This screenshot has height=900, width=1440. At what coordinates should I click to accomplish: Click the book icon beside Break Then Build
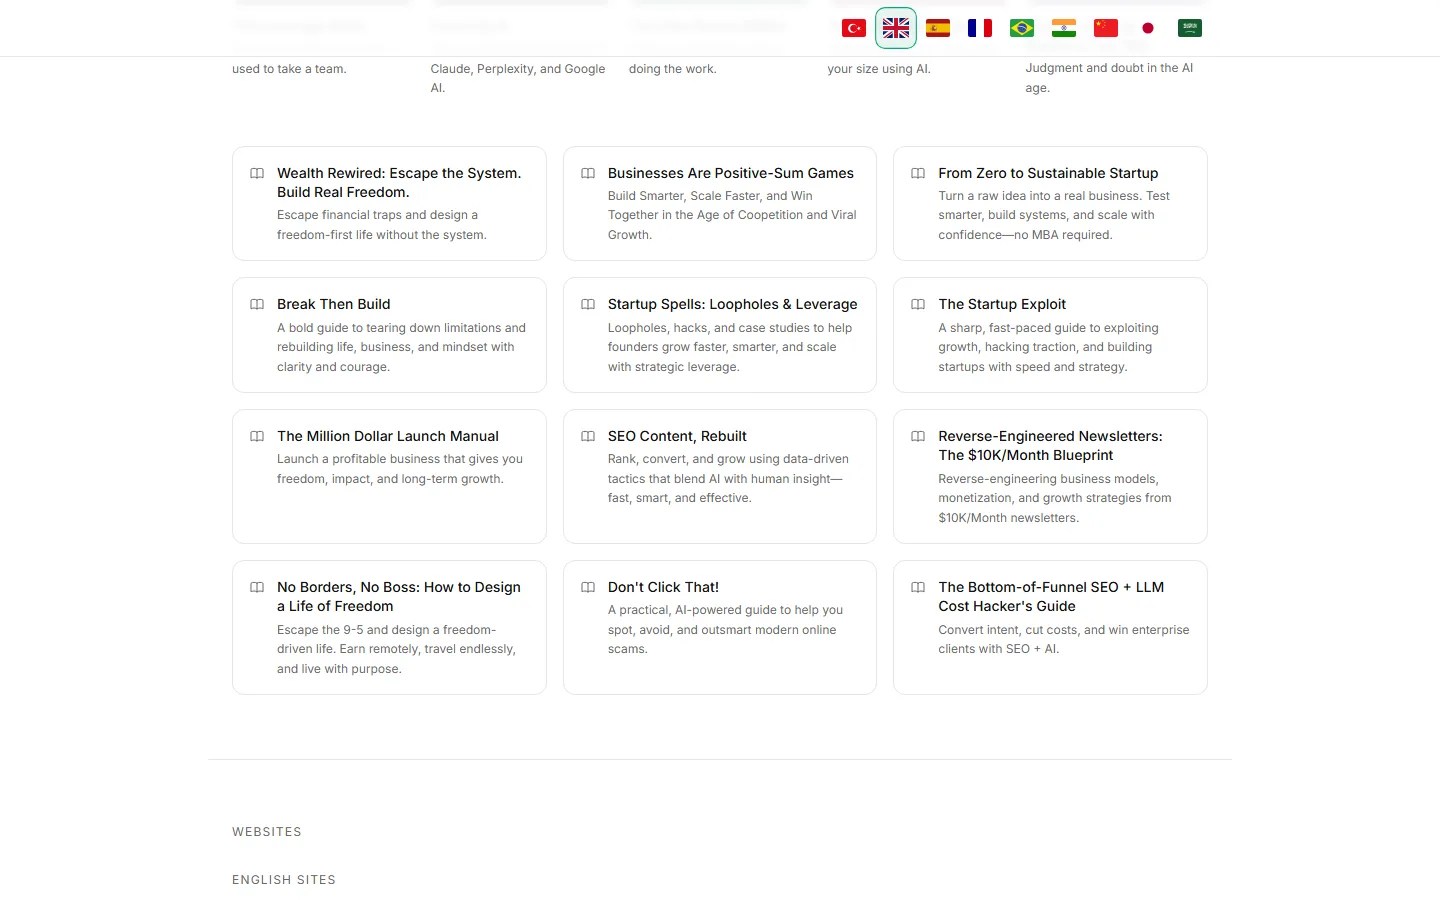click(x=257, y=304)
